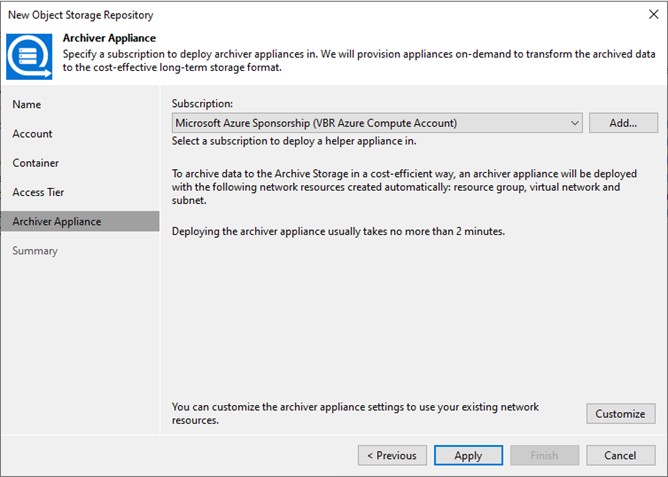Jump to the Summary step
The width and height of the screenshot is (668, 477).
(x=35, y=250)
